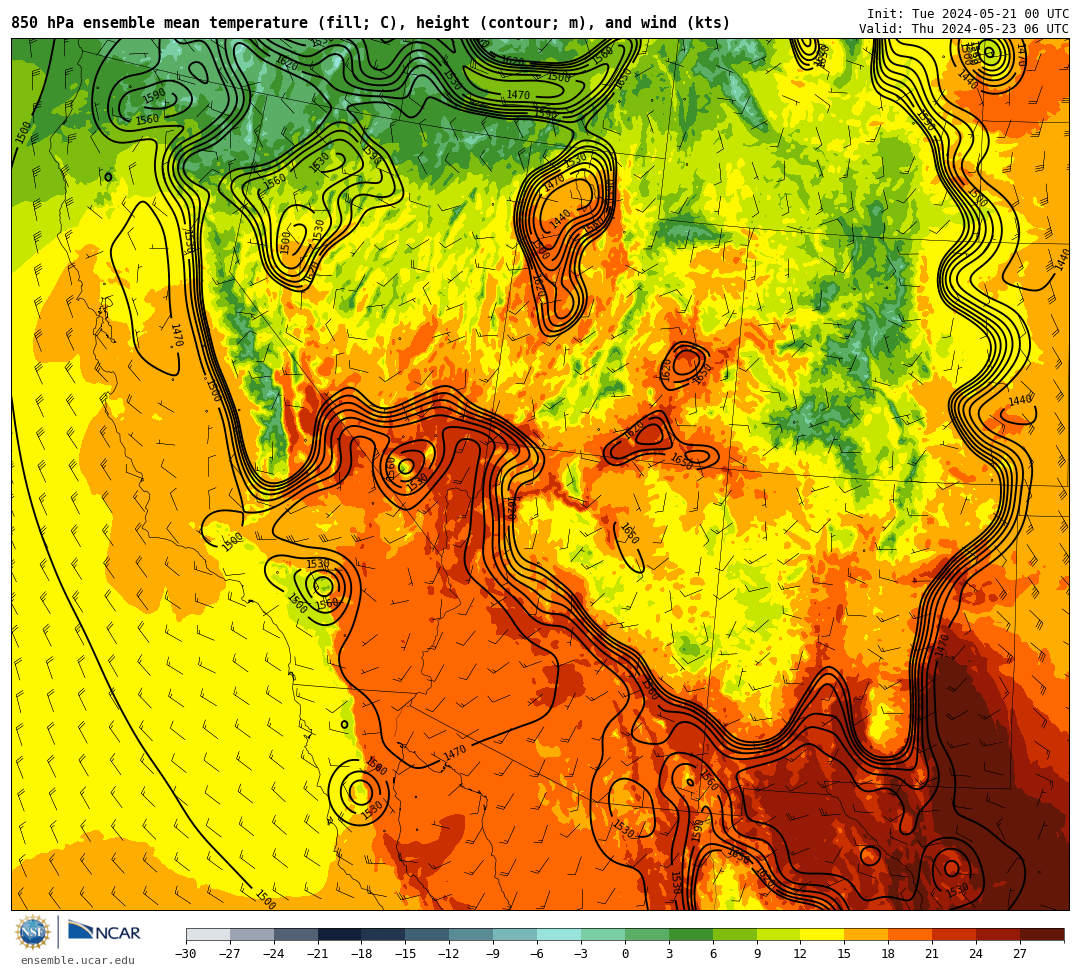1080x973 pixels.
Task: Pick the dark red swatch between 24 and 27
Action: coord(999,934)
